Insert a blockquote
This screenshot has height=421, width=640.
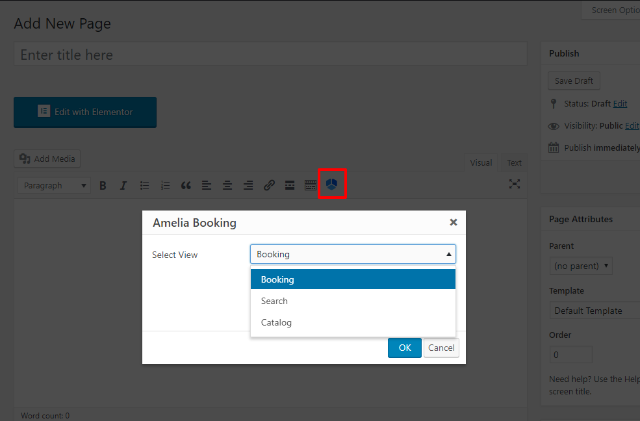(x=186, y=186)
